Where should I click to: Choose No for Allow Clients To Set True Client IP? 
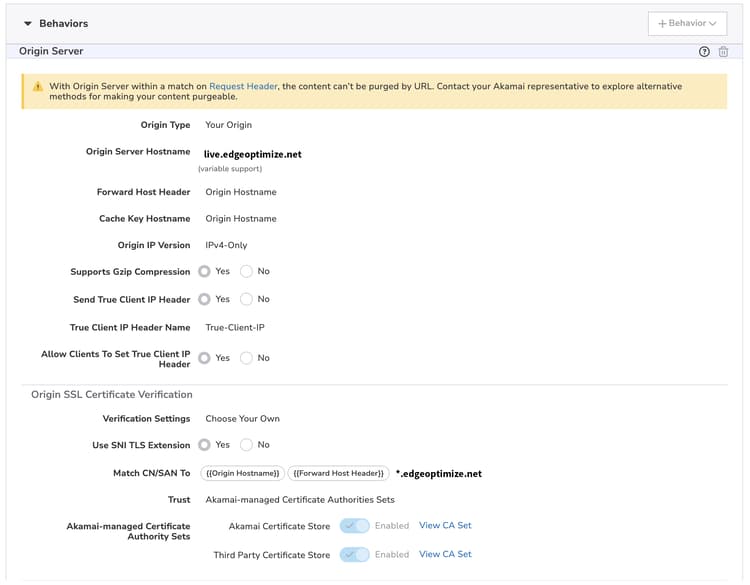tap(246, 358)
